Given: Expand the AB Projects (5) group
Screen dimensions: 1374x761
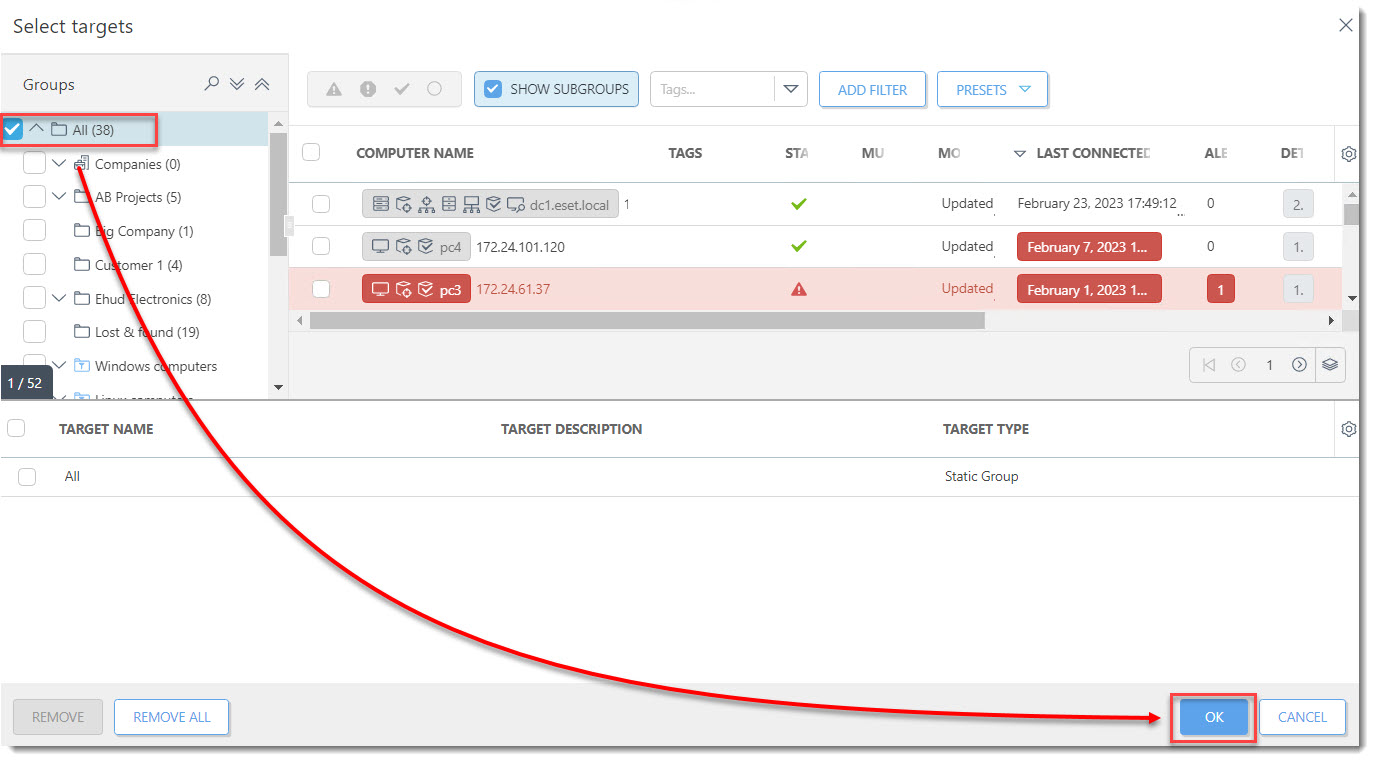Looking at the screenshot, I should coord(59,197).
